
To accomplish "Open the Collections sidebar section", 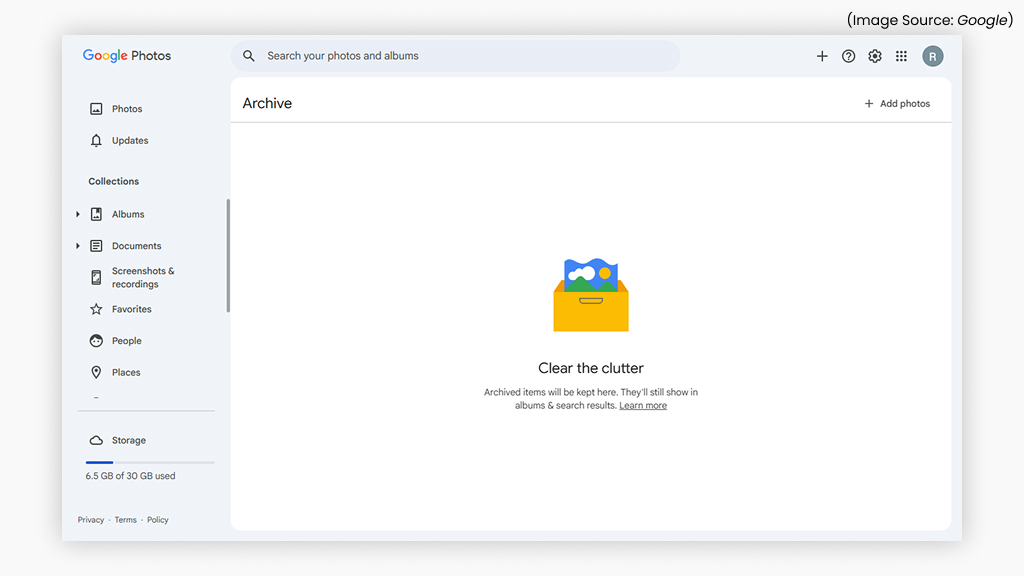I will (113, 181).
